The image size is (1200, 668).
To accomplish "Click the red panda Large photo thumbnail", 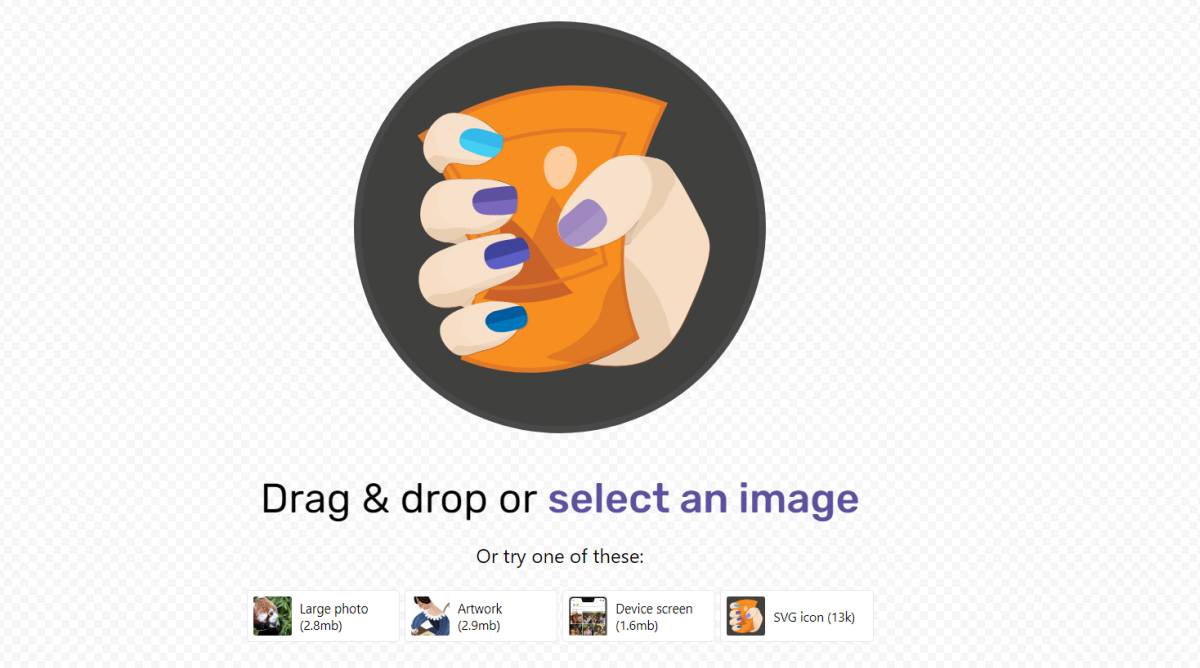I will 272,616.
